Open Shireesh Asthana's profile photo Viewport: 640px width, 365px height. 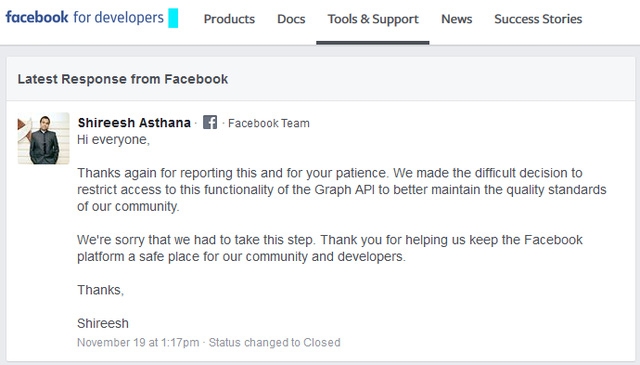point(43,138)
